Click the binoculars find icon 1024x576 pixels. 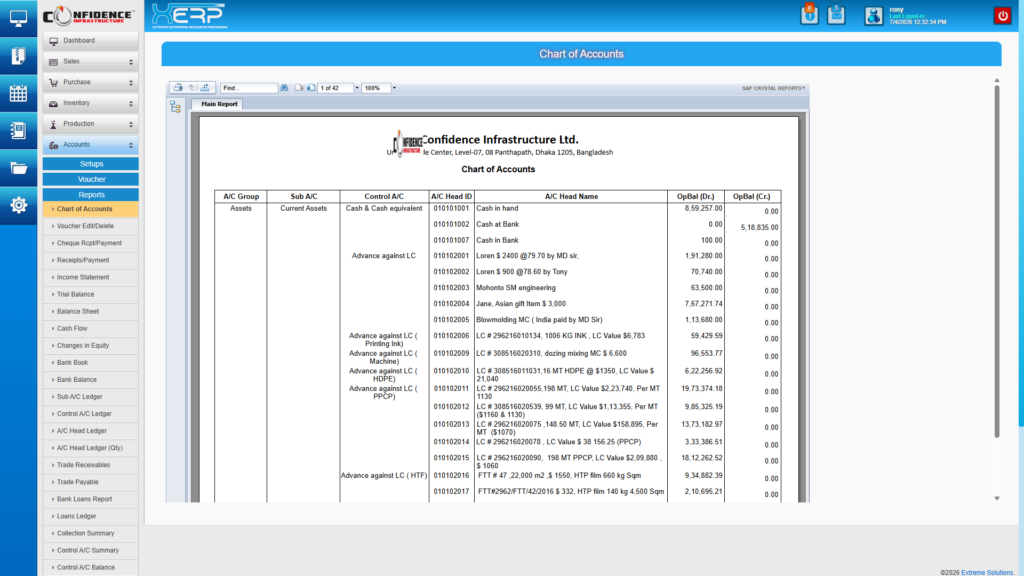[x=283, y=88]
